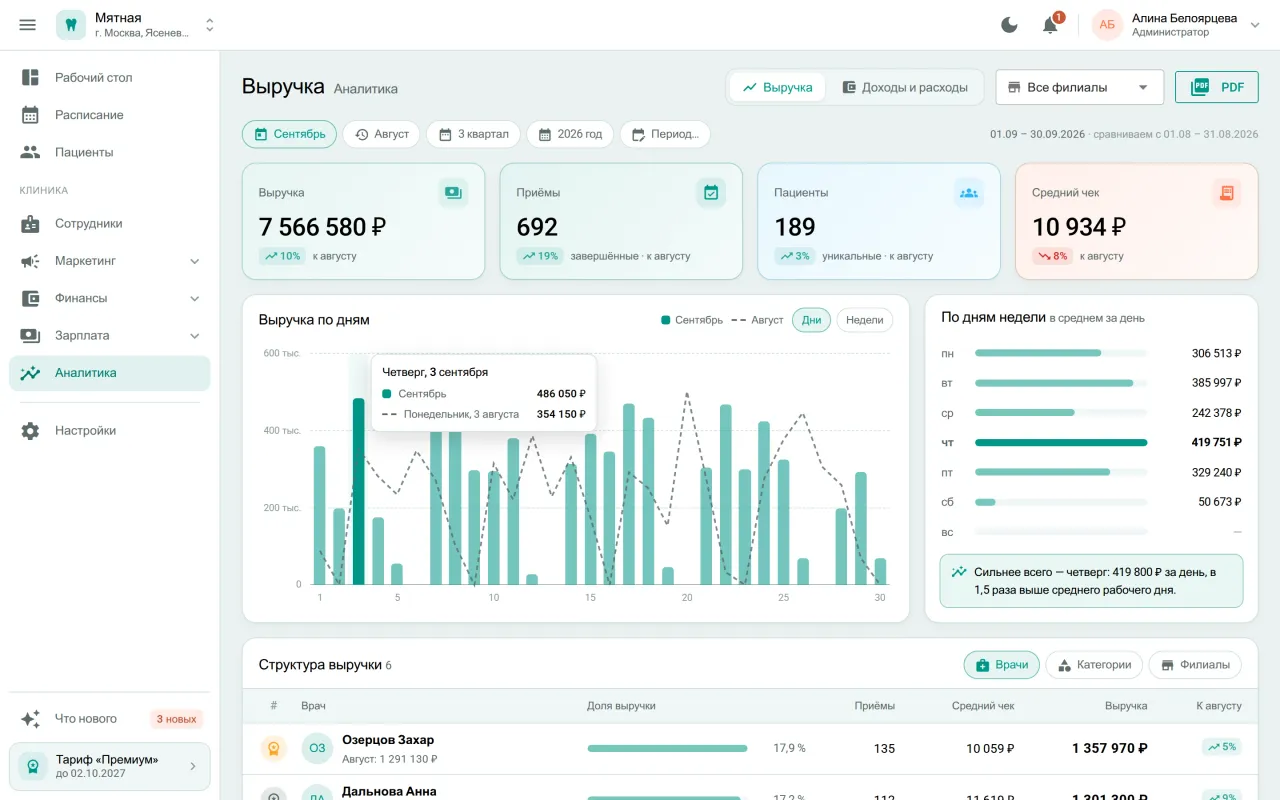Viewport: 1280px width, 800px height.
Task: Toggle dark mode moon icon
Action: coord(1010,25)
